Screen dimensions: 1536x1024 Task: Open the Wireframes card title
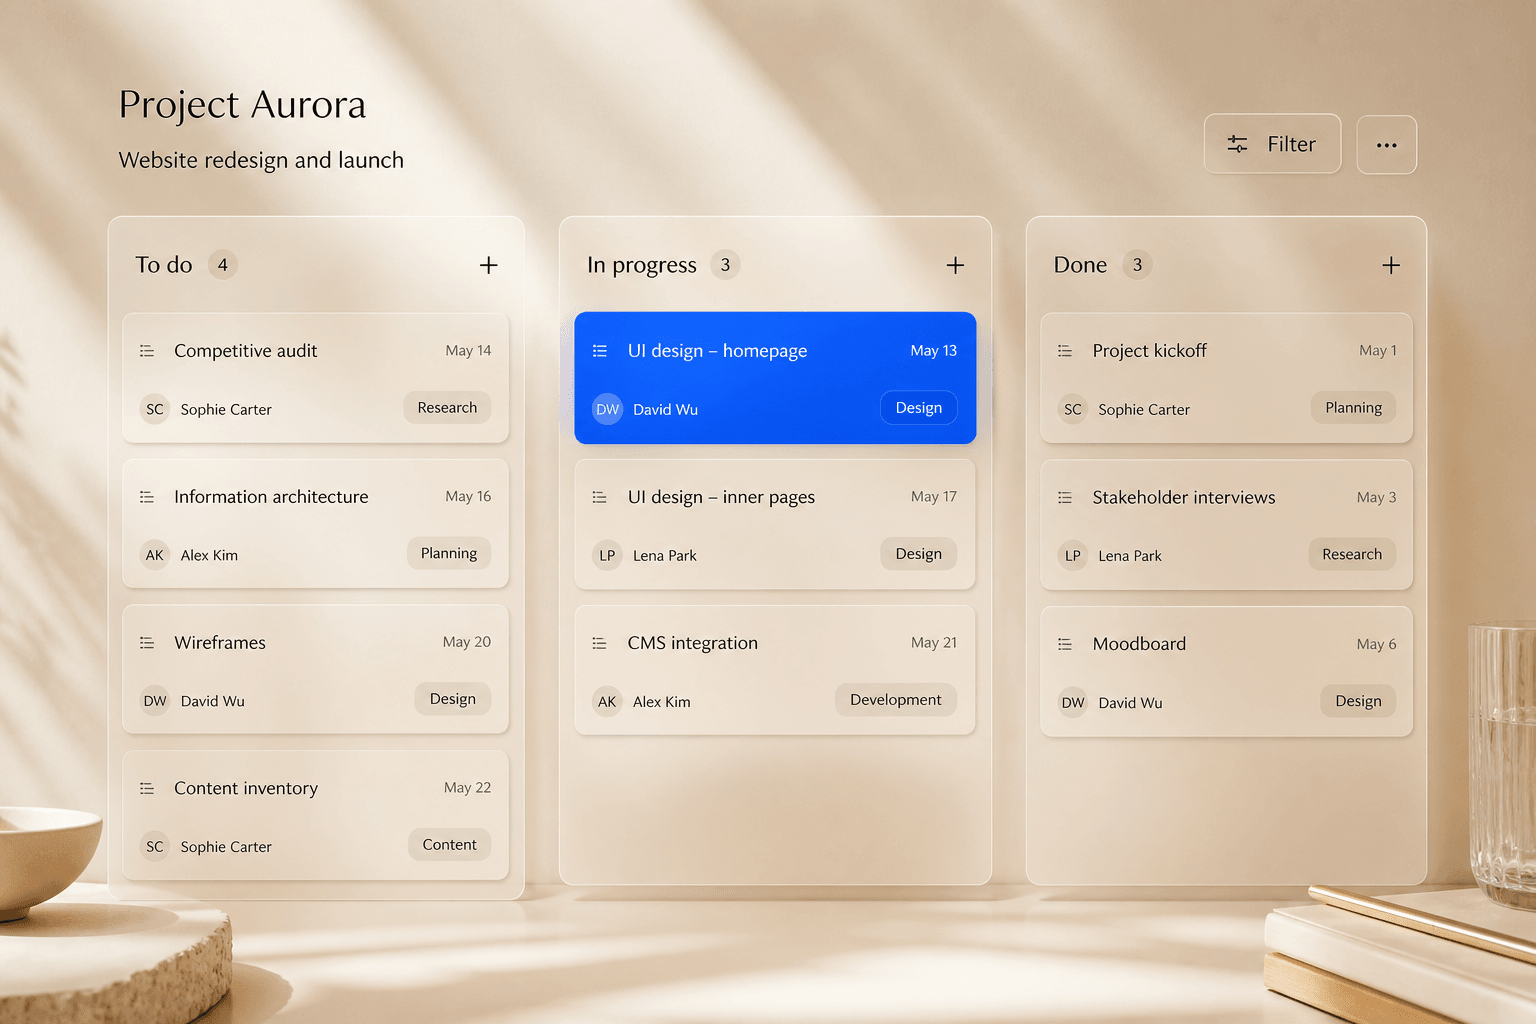220,643
